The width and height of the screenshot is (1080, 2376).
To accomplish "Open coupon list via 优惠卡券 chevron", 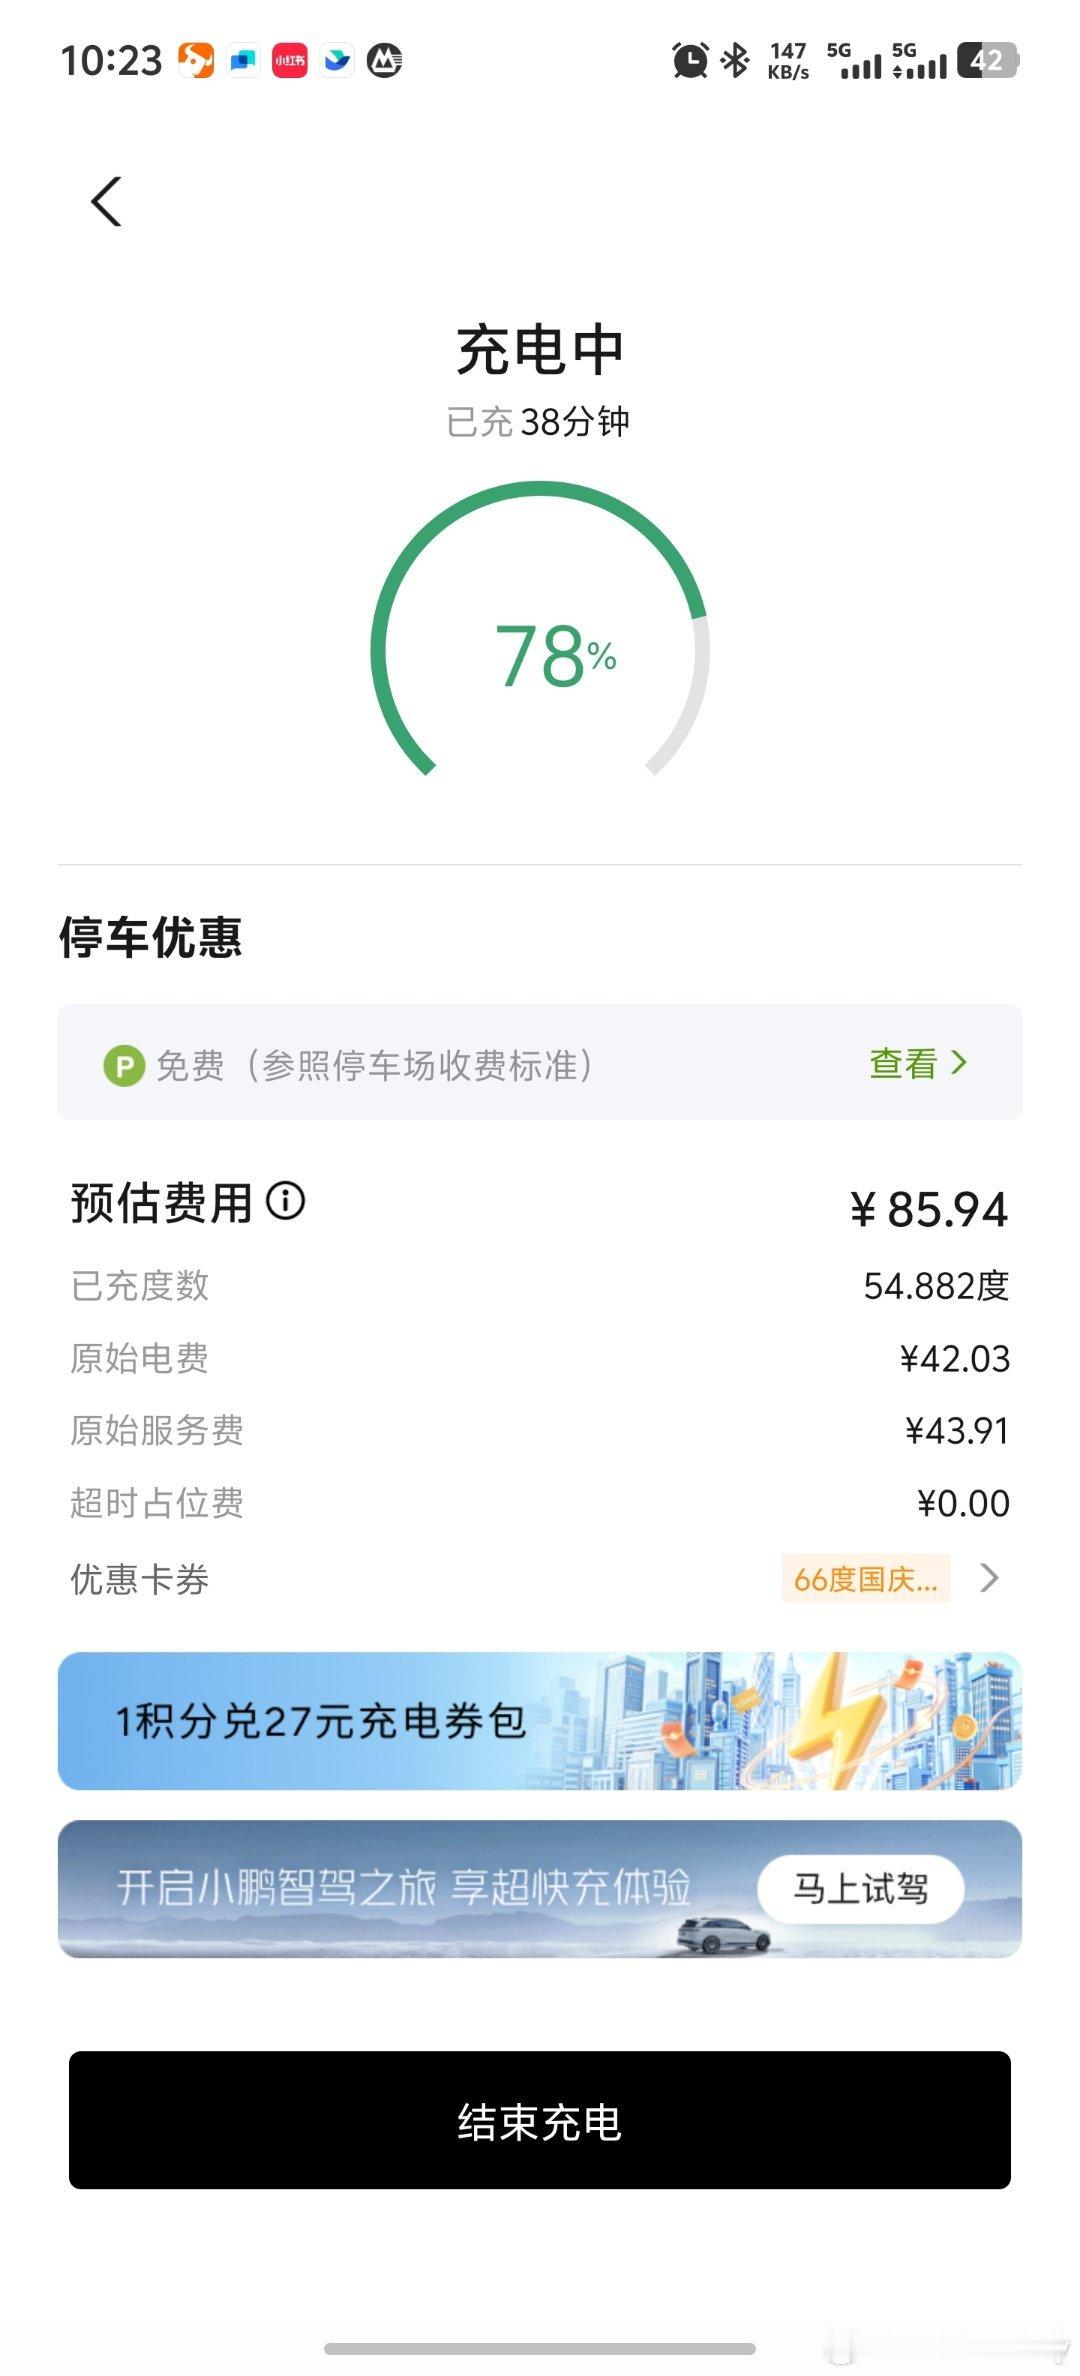I will (x=989, y=1578).
